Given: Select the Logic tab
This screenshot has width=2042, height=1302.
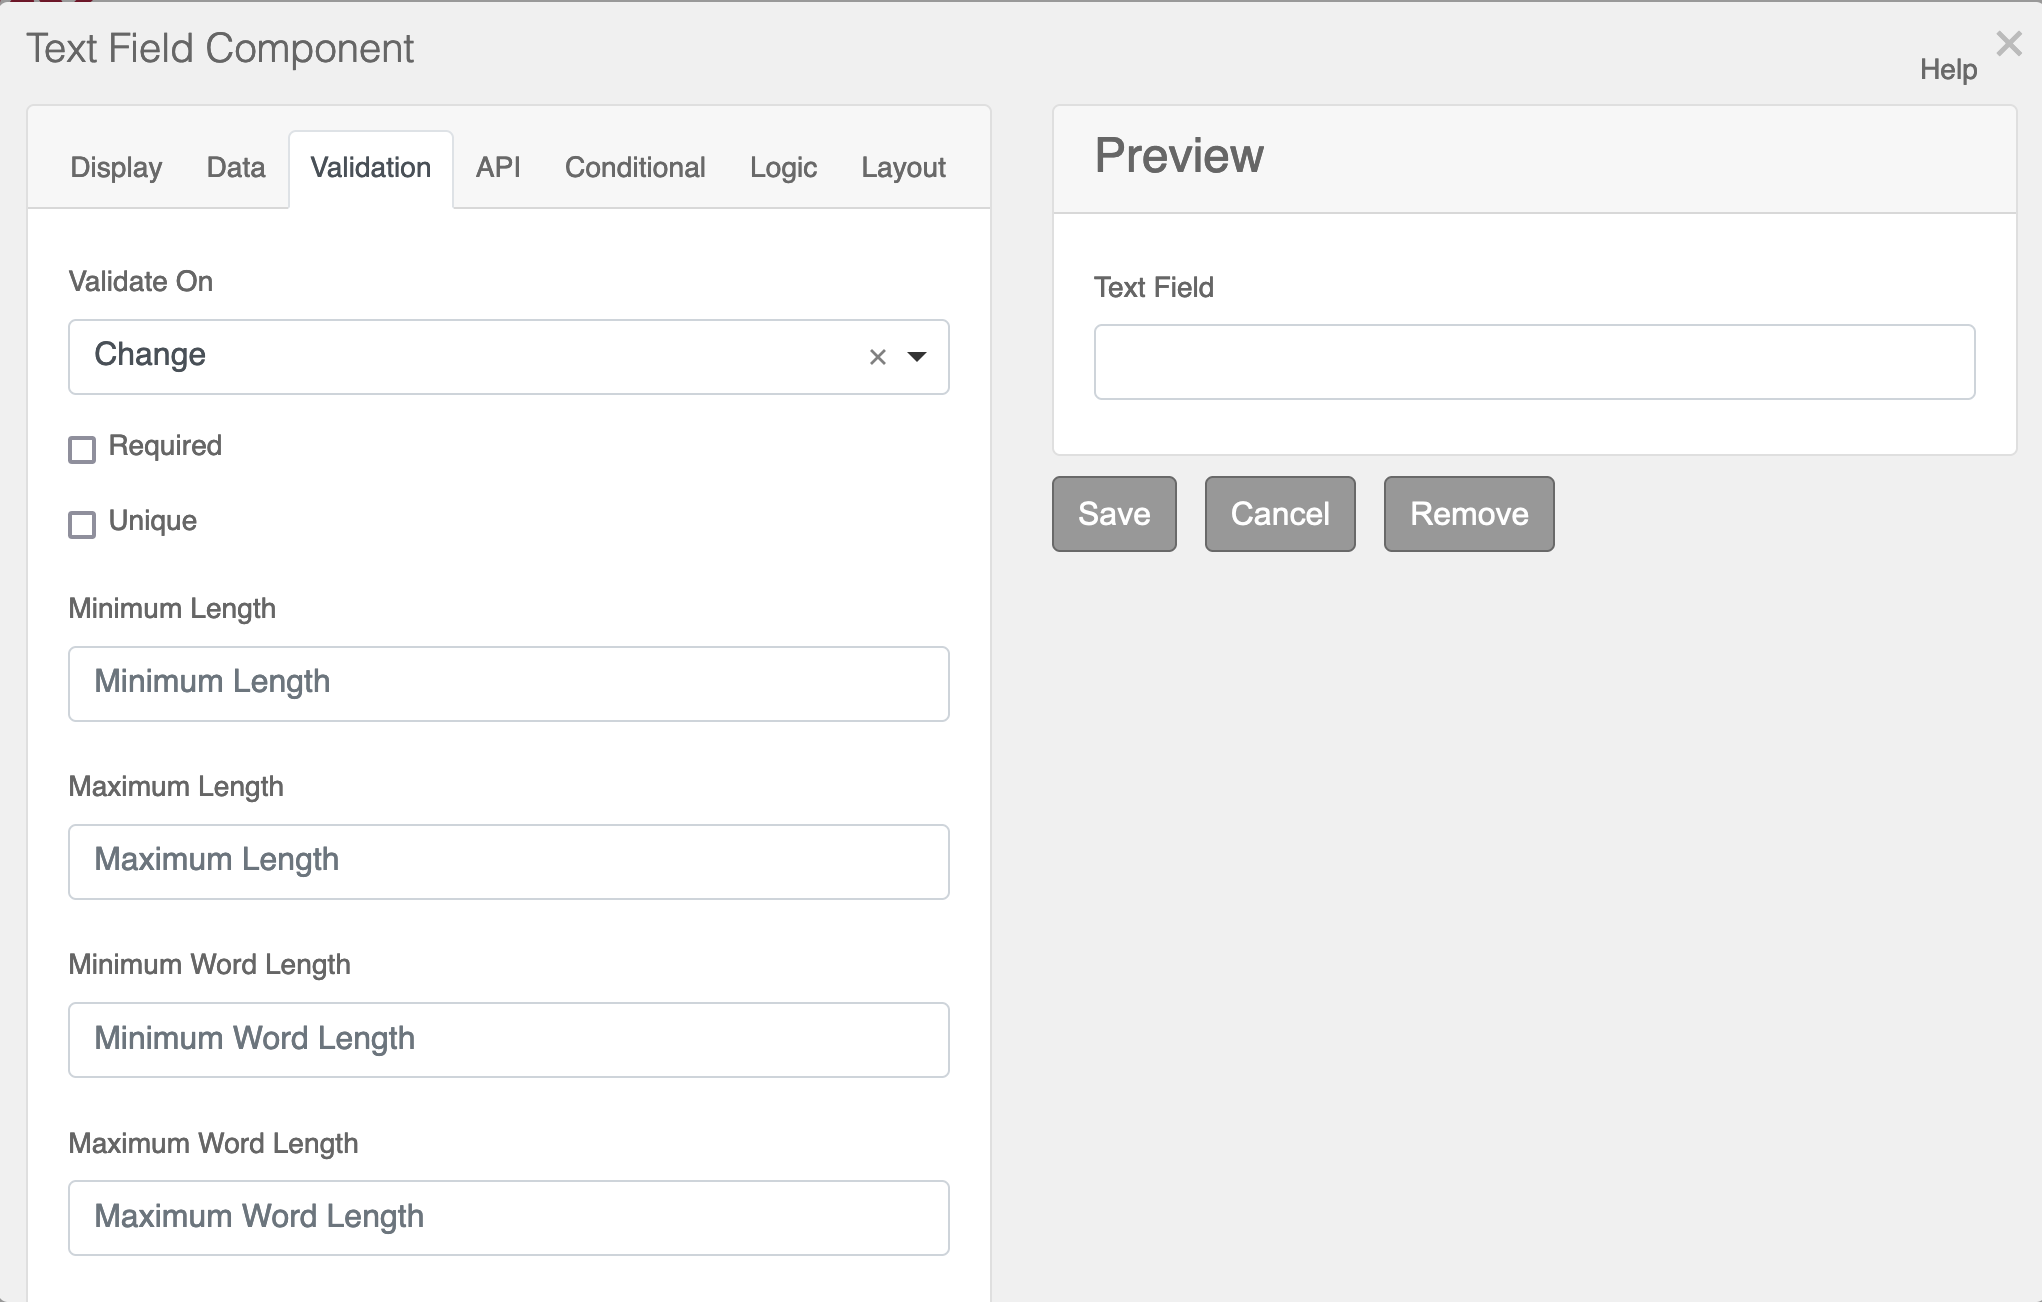Looking at the screenshot, I should 782,167.
